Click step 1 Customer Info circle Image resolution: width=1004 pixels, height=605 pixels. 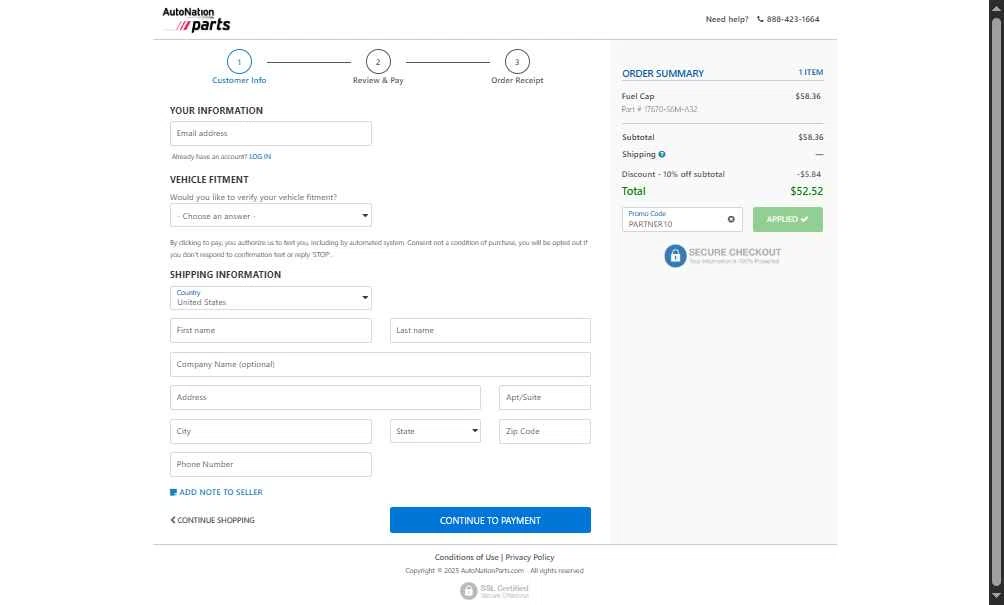[239, 62]
